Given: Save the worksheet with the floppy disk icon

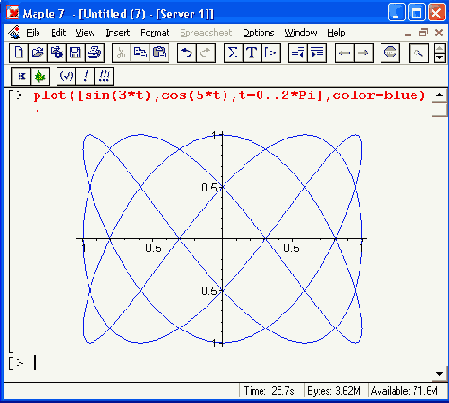Looking at the screenshot, I should [x=76, y=53].
